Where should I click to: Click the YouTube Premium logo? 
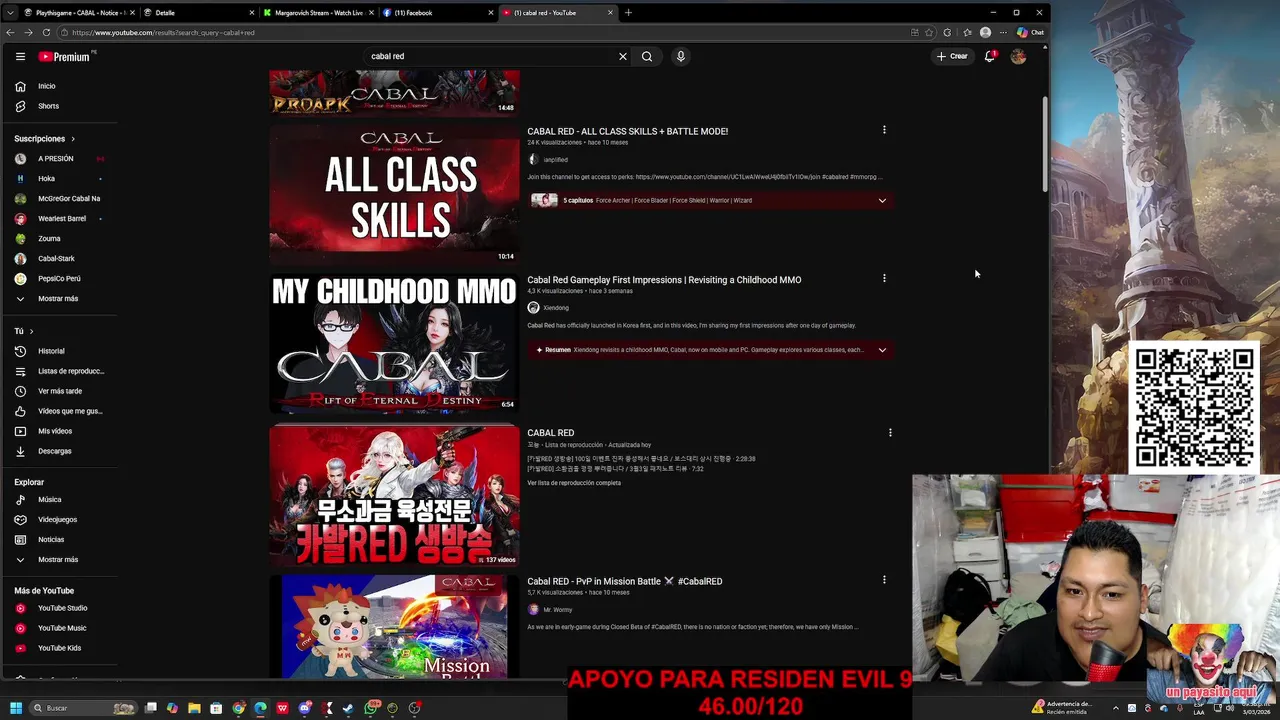click(x=65, y=57)
